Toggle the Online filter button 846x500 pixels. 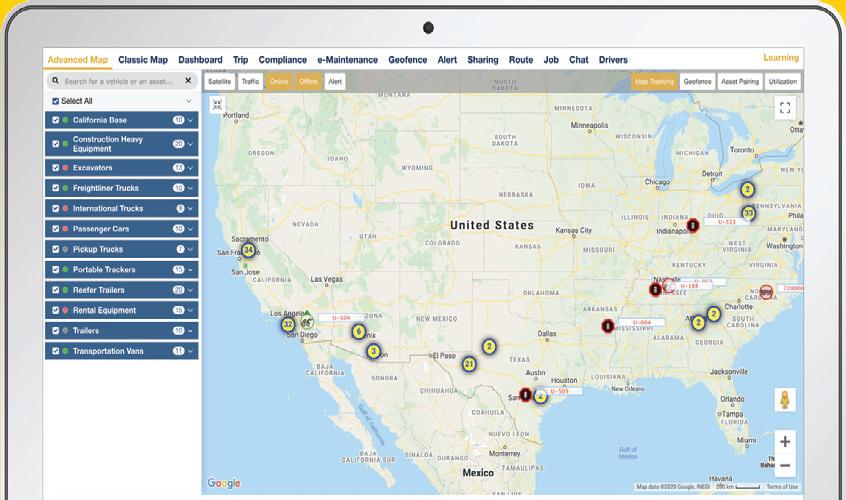[x=279, y=81]
